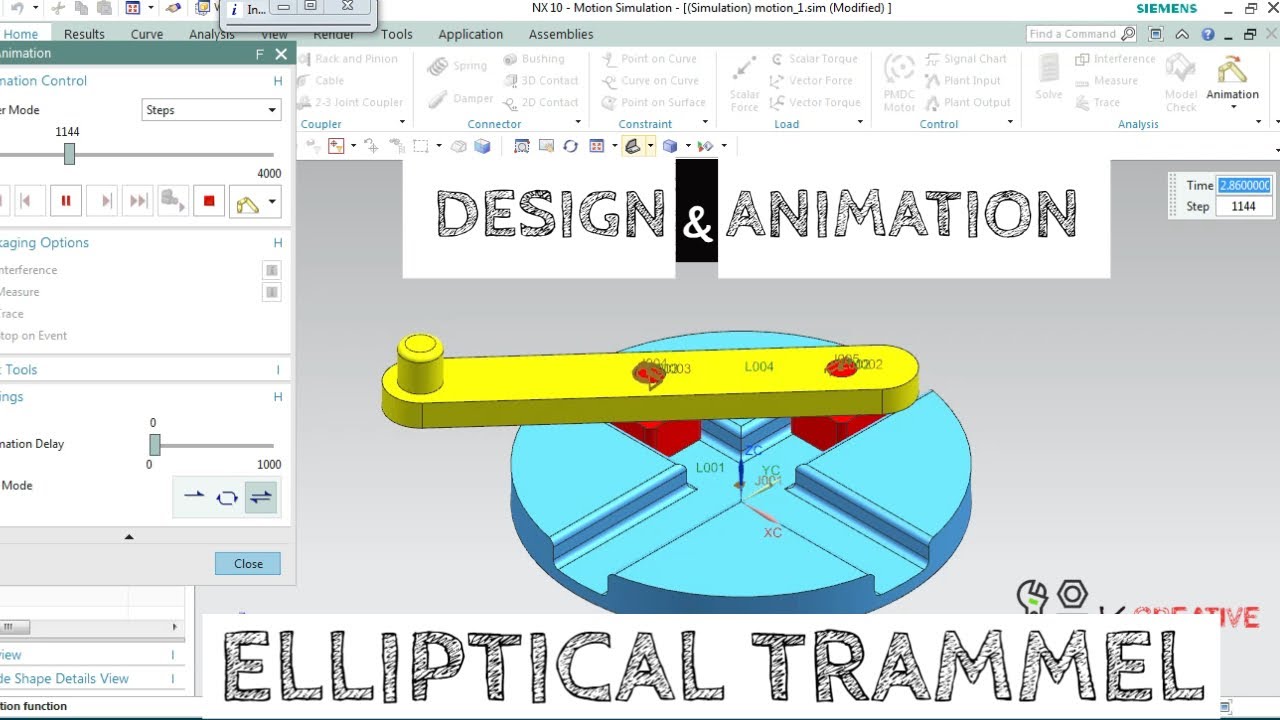
Task: Select the Point on Curve constraint
Action: point(649,59)
